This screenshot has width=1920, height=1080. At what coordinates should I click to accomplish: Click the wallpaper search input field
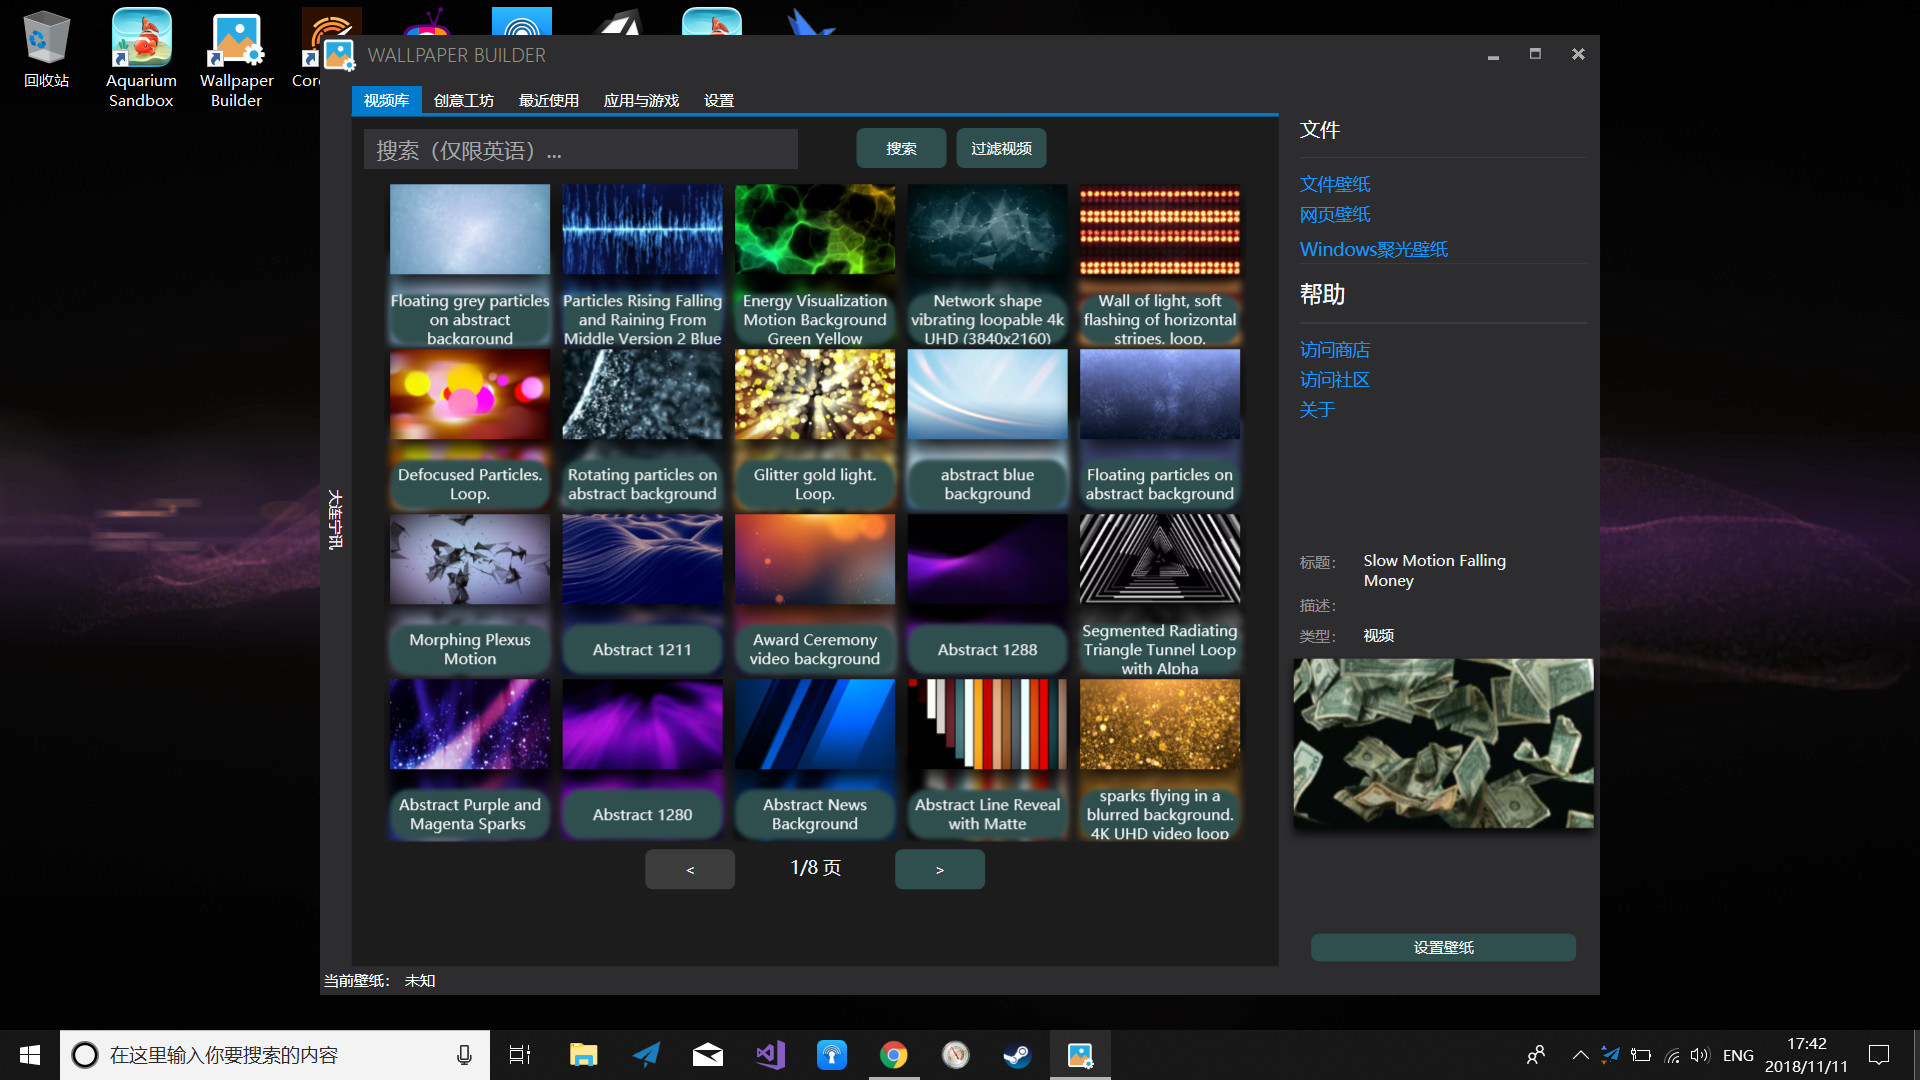pos(580,149)
